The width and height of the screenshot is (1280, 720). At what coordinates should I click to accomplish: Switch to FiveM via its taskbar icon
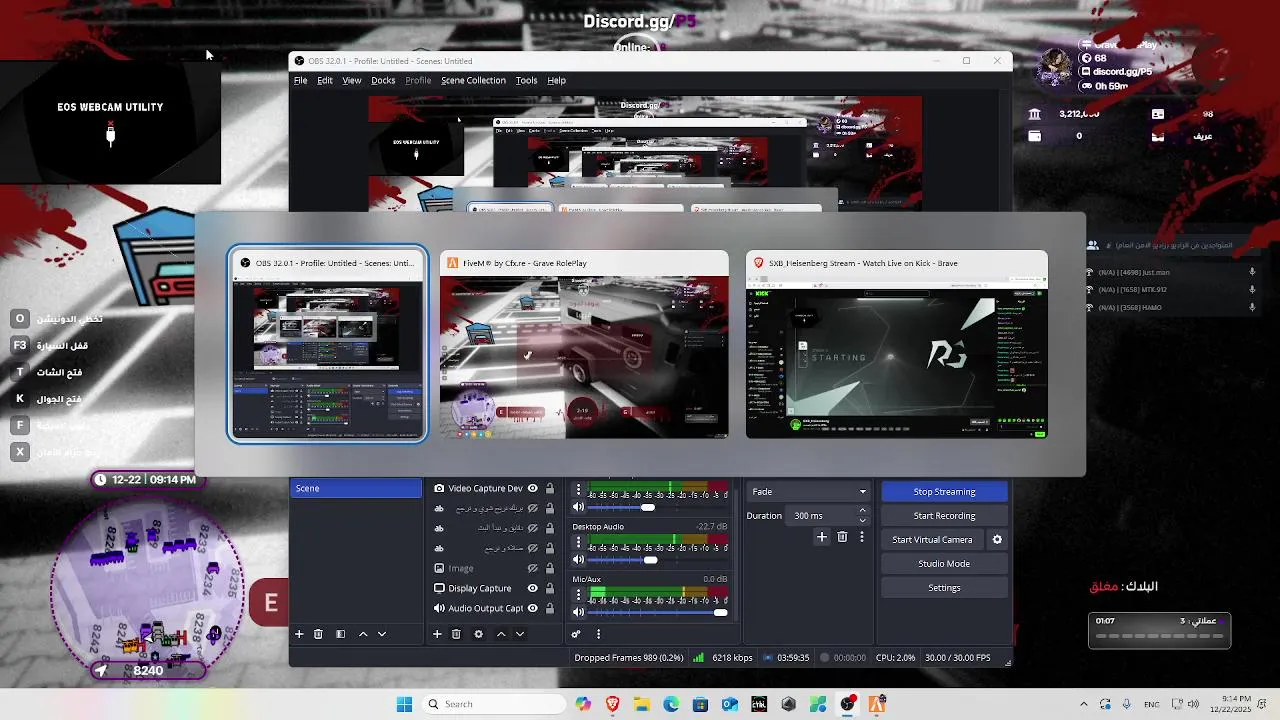point(877,704)
